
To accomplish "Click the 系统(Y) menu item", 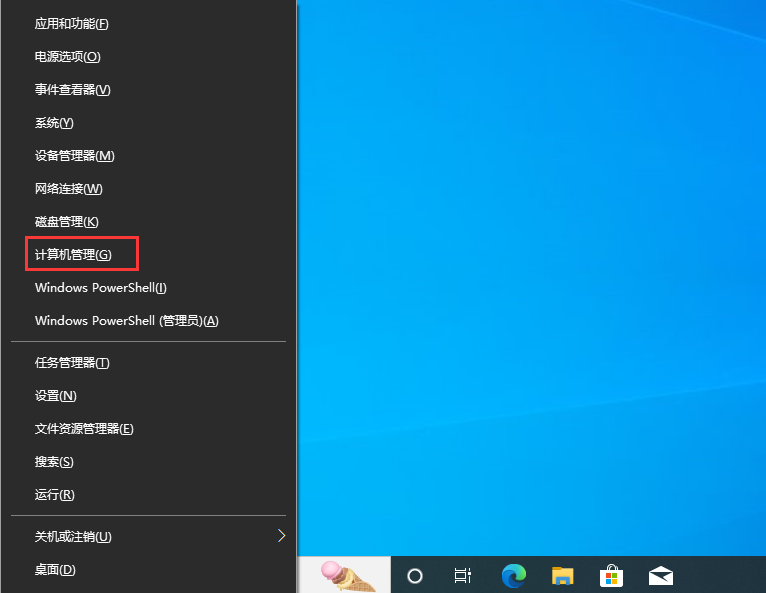I will [x=148, y=123].
